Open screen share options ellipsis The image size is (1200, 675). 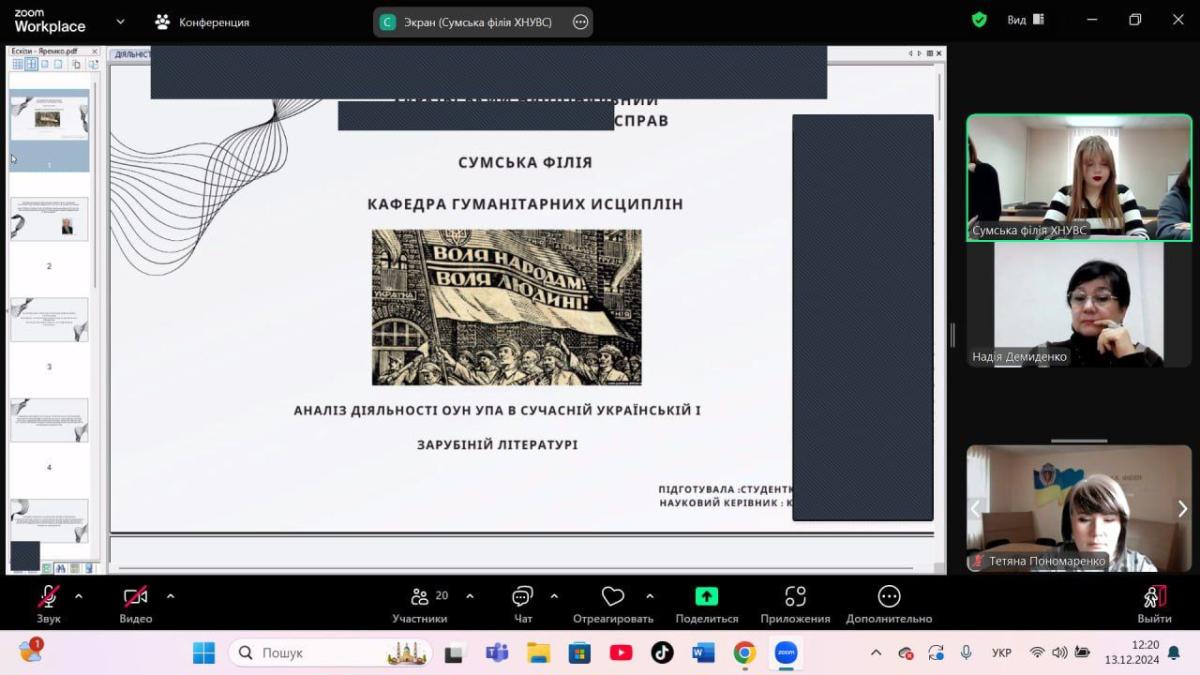coord(580,22)
